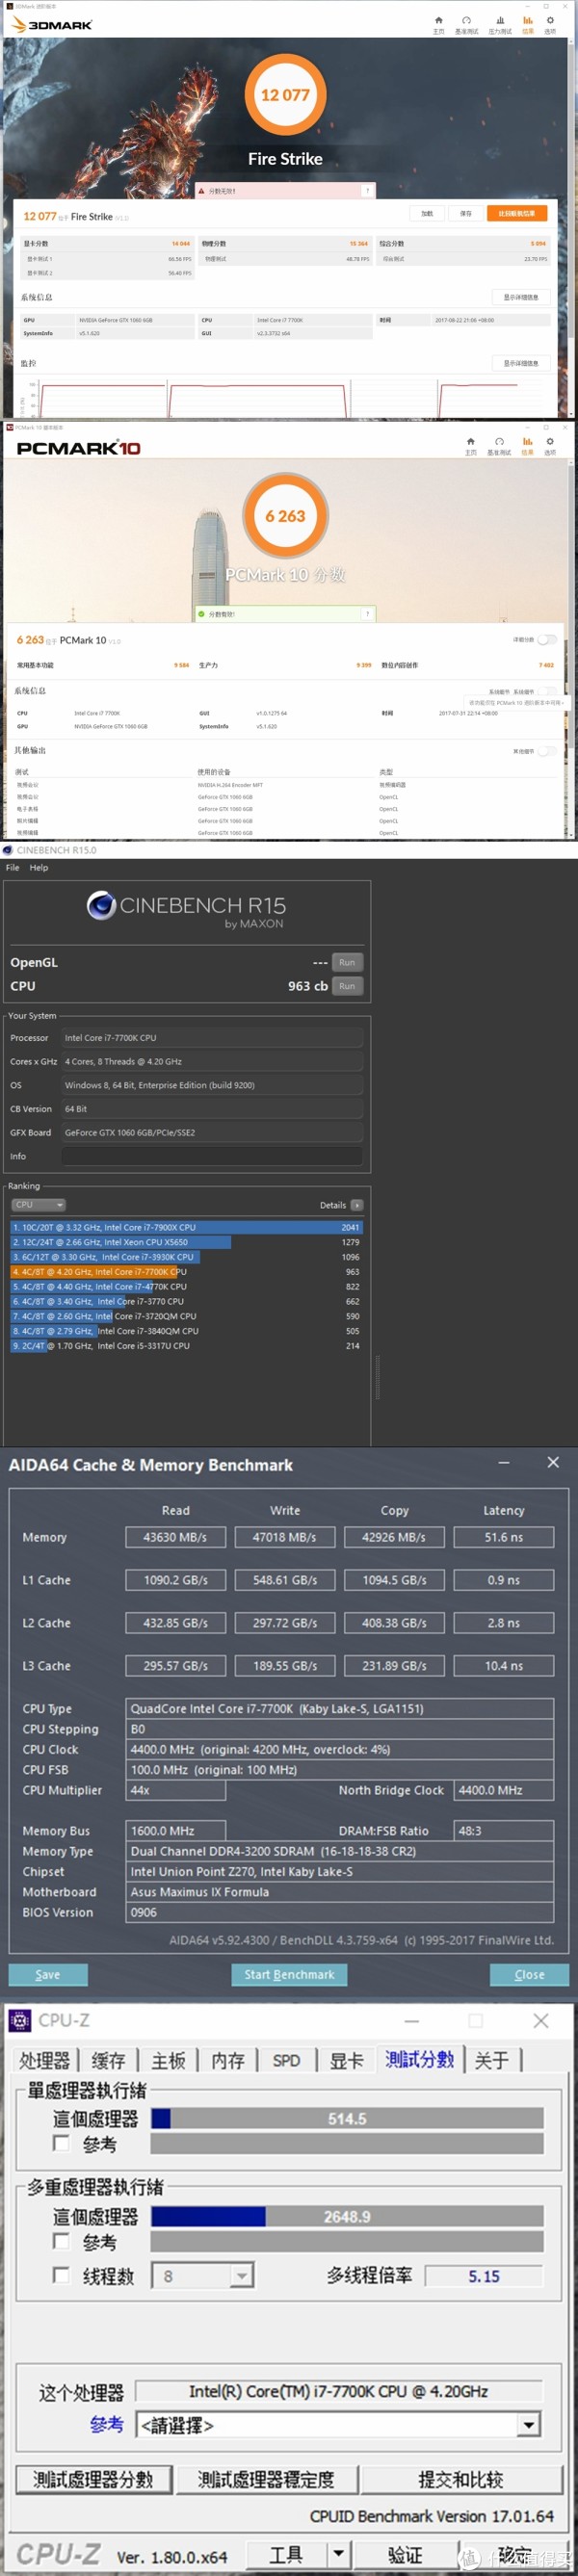Switch to 关于 tab in CPU-Z
The image size is (578, 2576).
coord(491,2061)
